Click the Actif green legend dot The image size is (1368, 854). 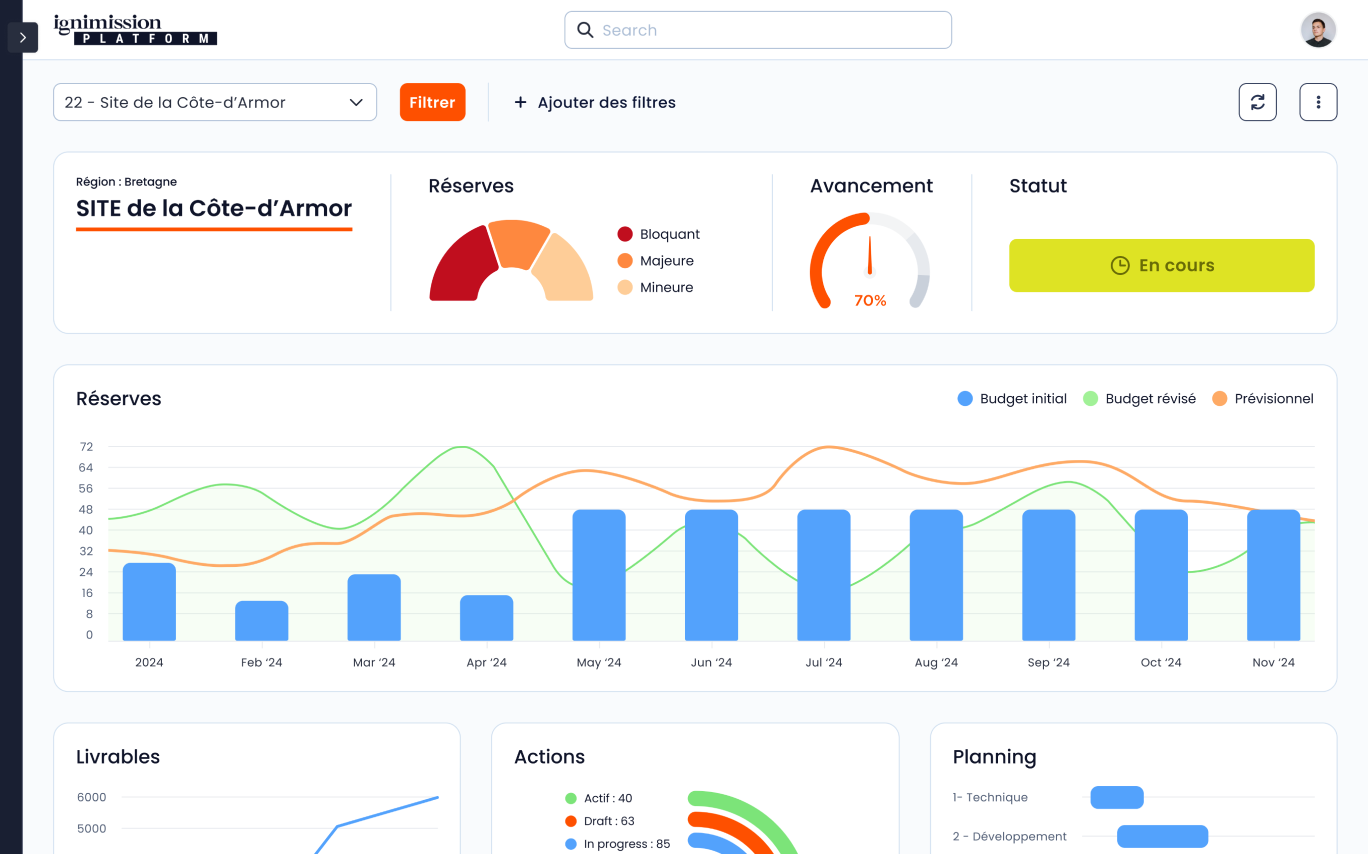(571, 799)
